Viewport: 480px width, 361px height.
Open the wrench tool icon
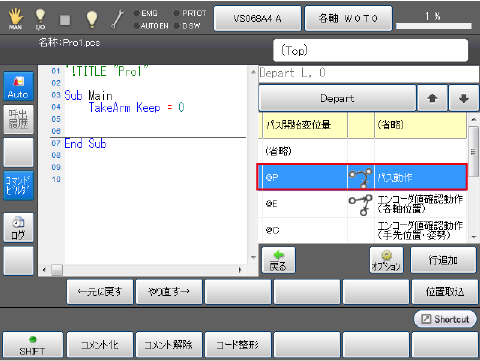tap(117, 19)
